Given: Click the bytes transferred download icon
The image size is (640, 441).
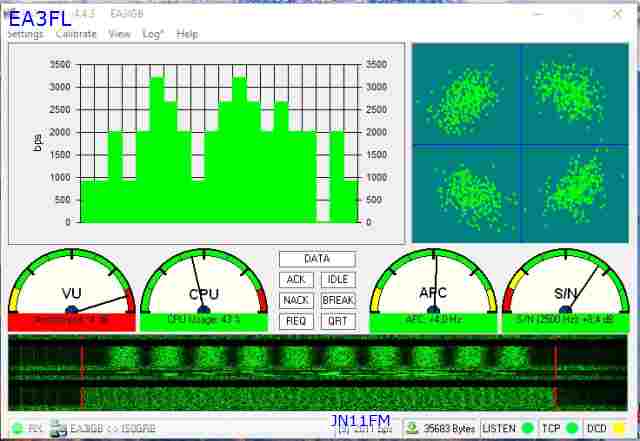Looking at the screenshot, I should (x=411, y=428).
